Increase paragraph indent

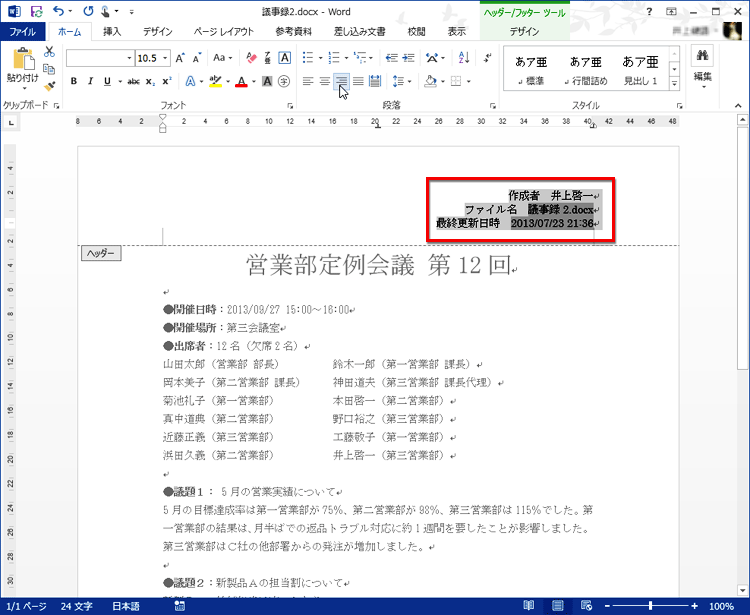pos(408,58)
